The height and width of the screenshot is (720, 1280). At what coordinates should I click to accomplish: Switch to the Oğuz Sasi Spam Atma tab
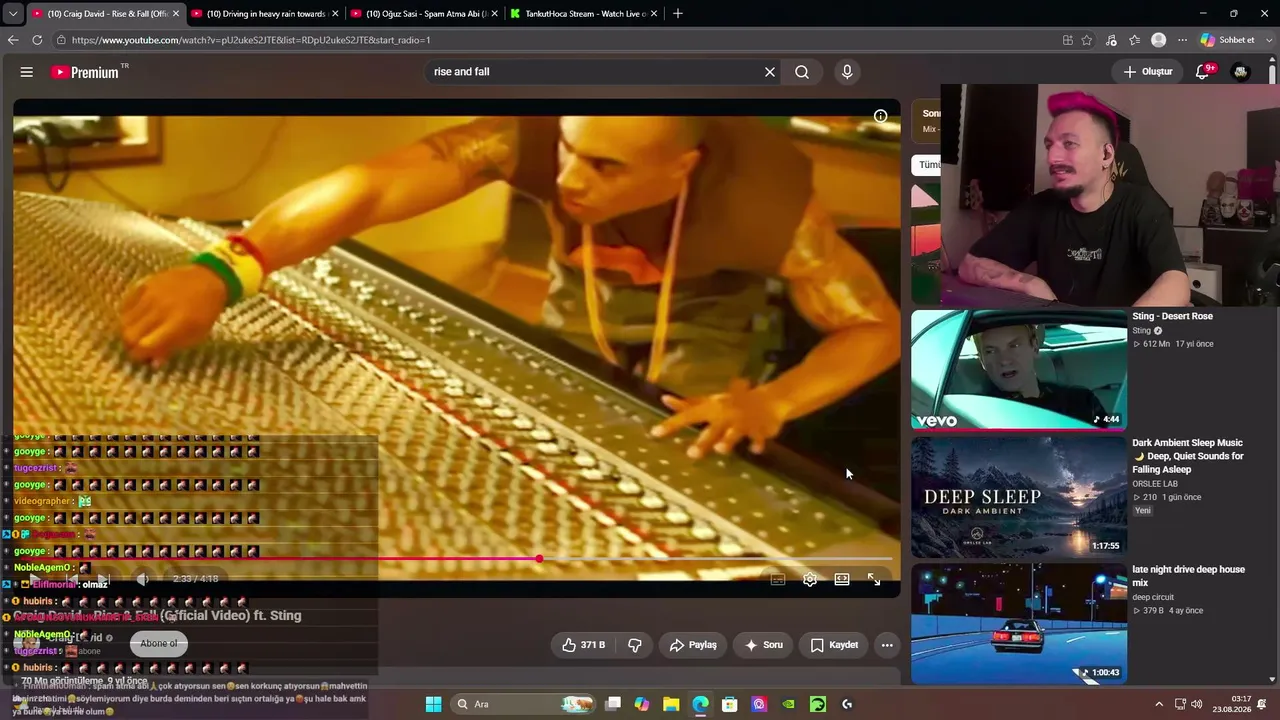tap(426, 14)
